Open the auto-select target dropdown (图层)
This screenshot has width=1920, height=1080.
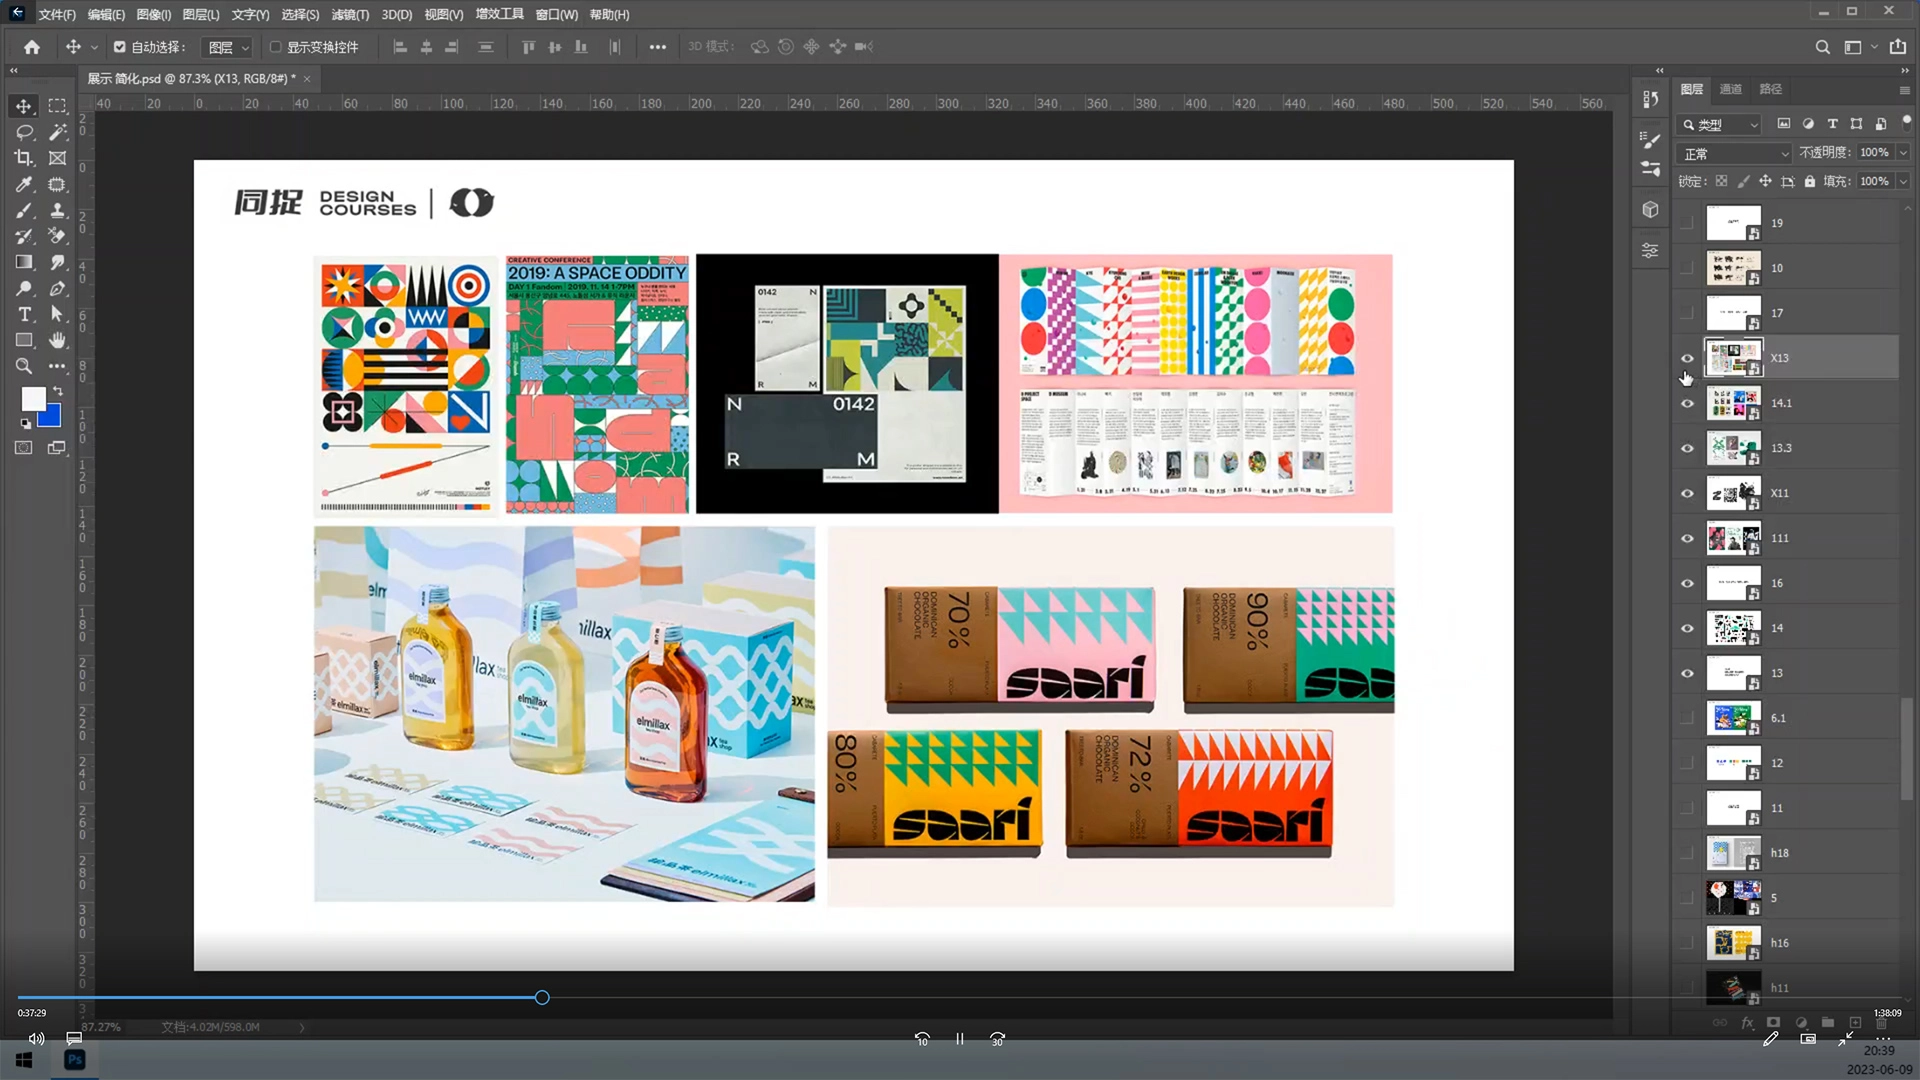(x=229, y=47)
